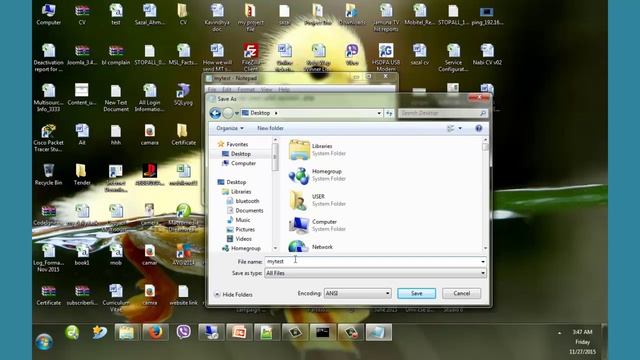The image size is (640, 360).
Task: Select New Text Document desktop icon
Action: tap(116, 98)
